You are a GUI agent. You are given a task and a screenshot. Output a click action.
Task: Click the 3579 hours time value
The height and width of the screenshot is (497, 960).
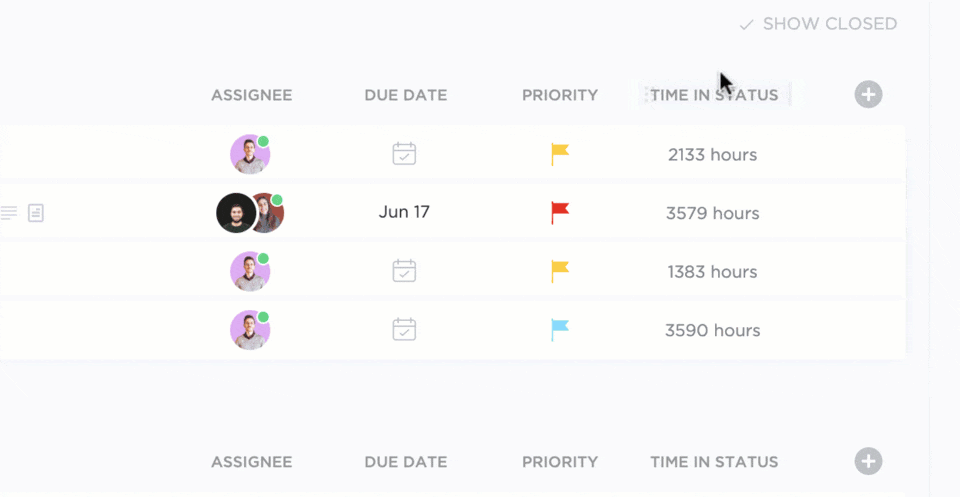tap(713, 213)
